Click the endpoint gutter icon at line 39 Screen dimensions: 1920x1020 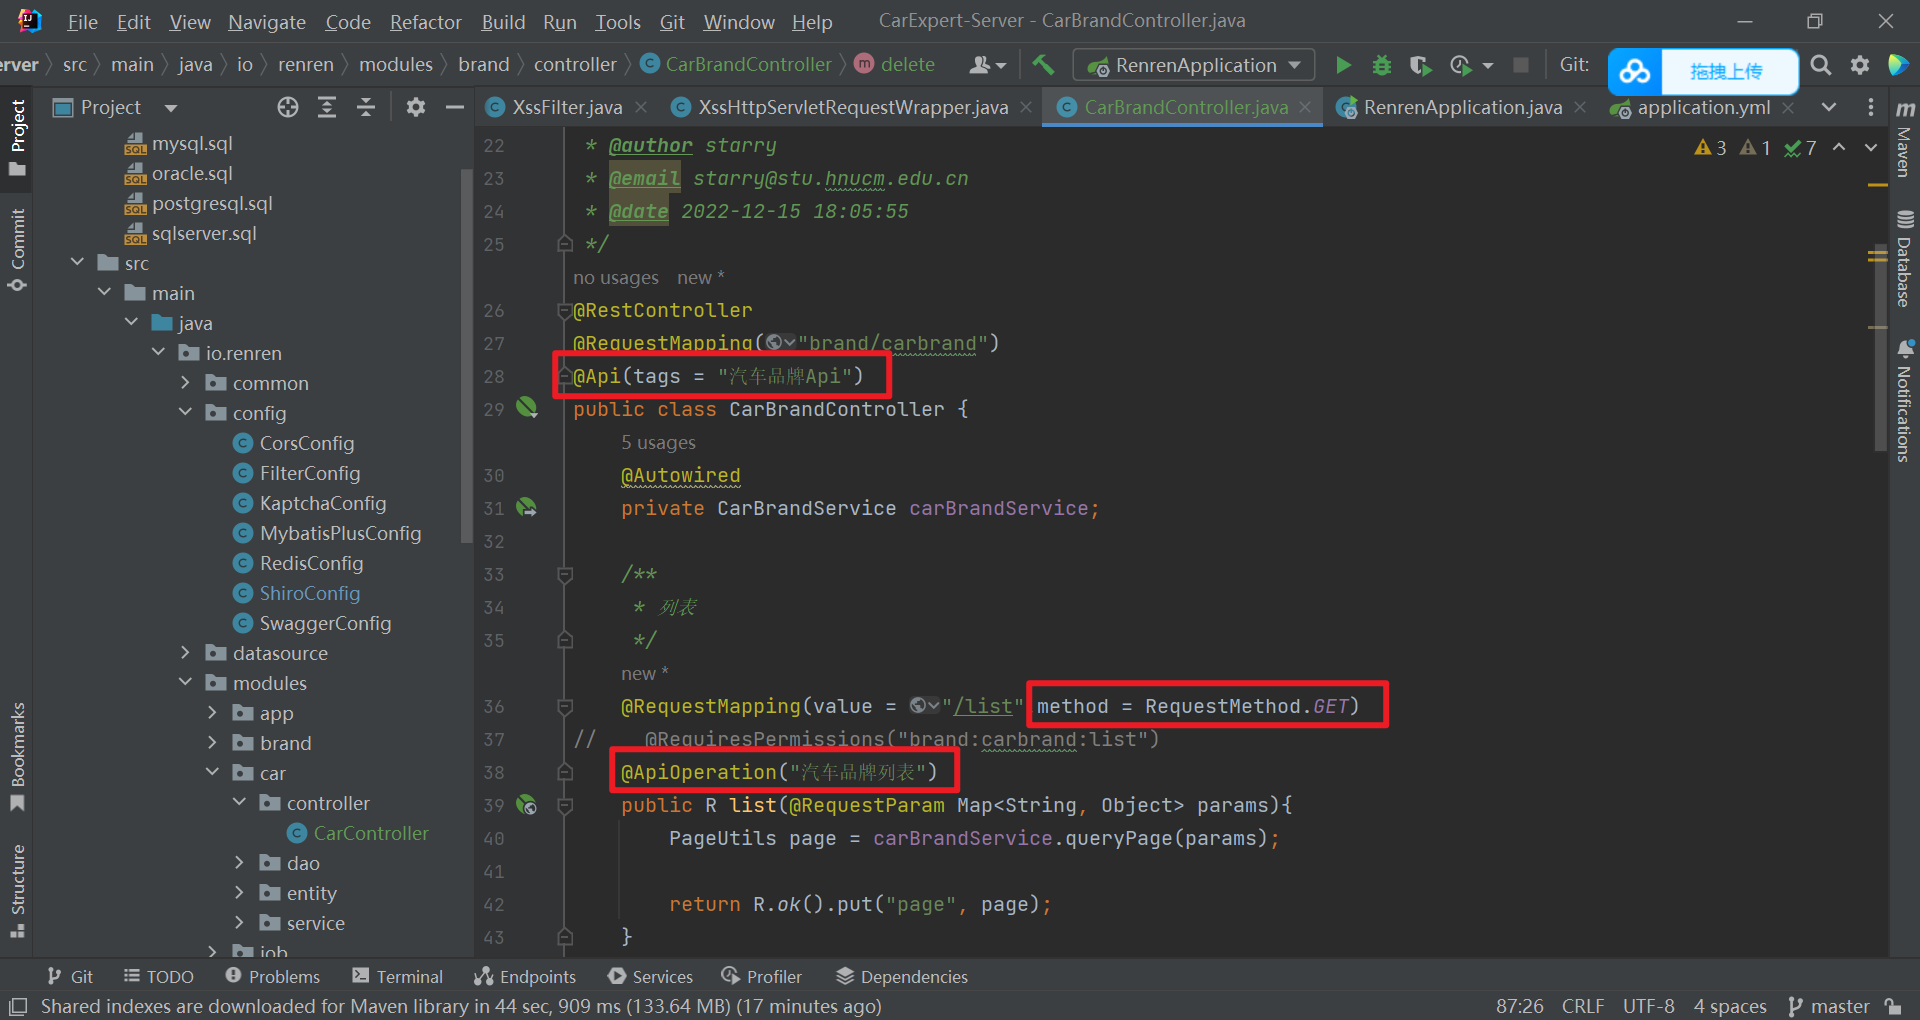pyautogui.click(x=527, y=804)
